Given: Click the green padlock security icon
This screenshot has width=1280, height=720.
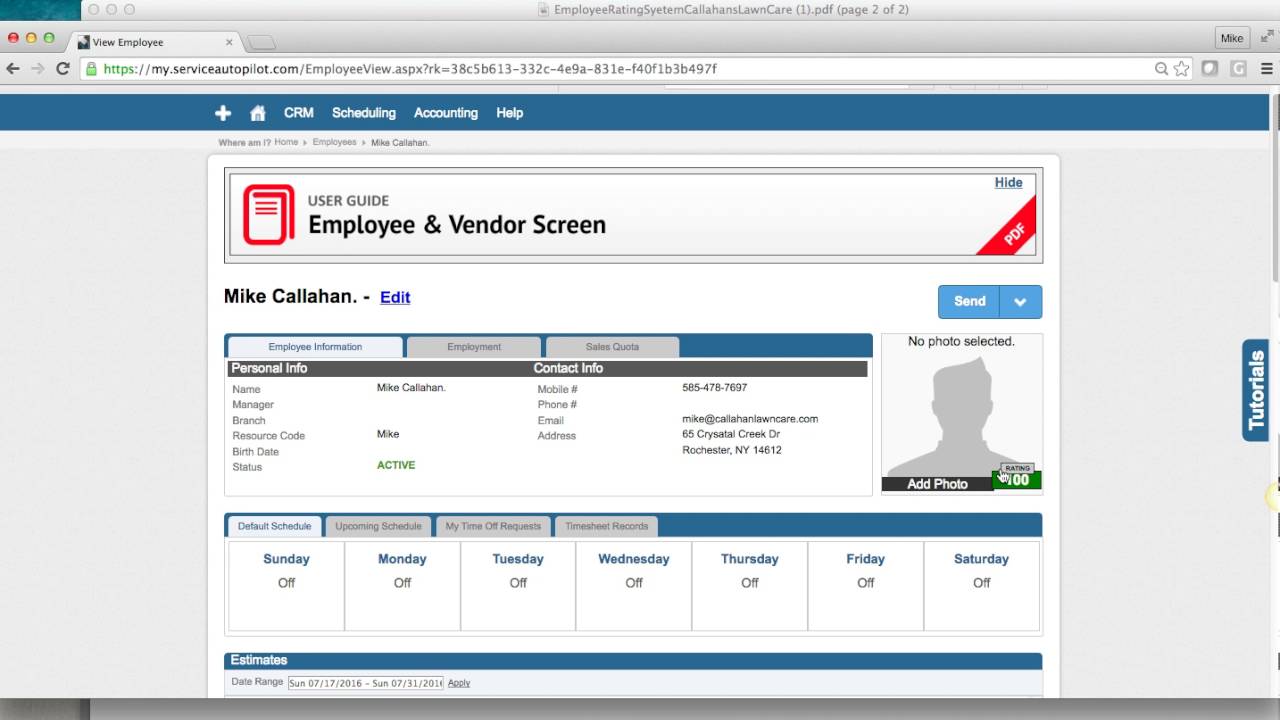Looking at the screenshot, I should (91, 69).
